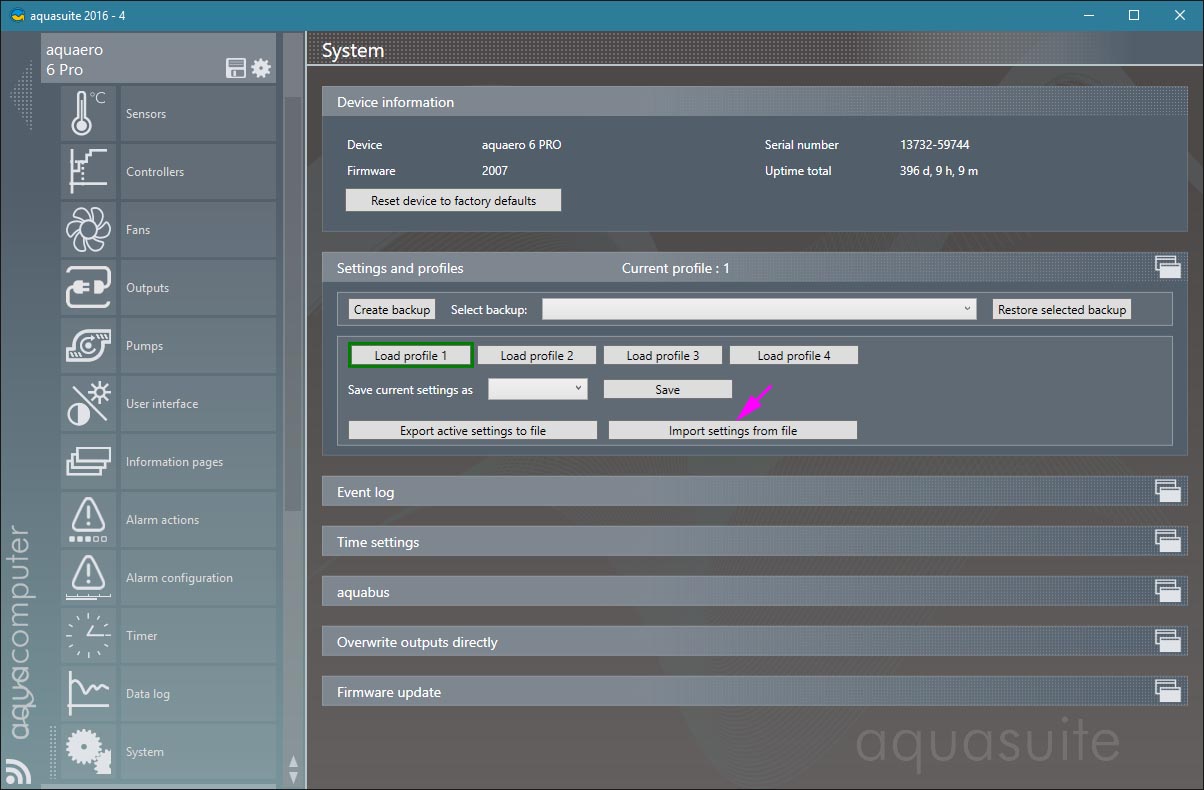The width and height of the screenshot is (1204, 790).
Task: Click the Outputs plug icon
Action: 89,288
